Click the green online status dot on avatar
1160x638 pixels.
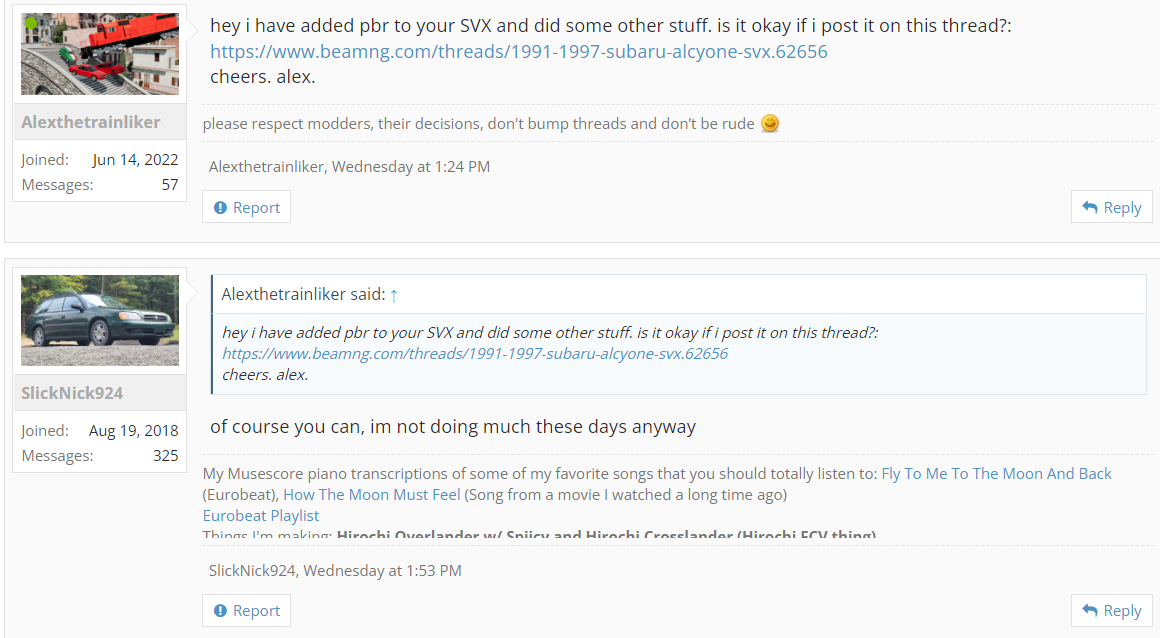[31, 22]
